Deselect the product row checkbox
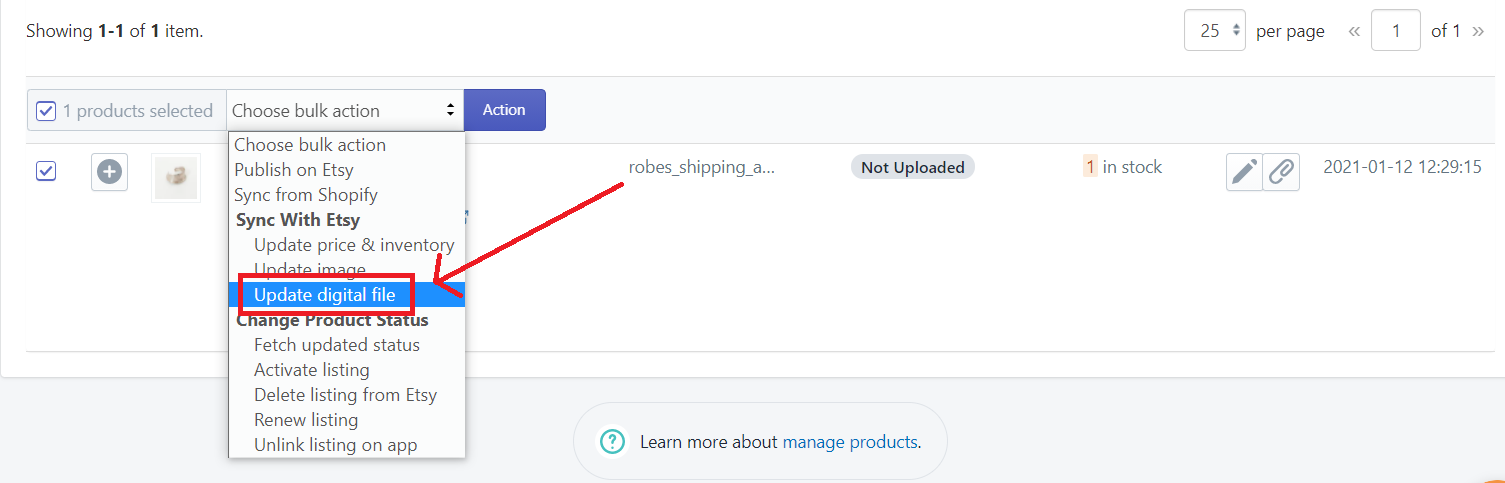 [x=46, y=172]
